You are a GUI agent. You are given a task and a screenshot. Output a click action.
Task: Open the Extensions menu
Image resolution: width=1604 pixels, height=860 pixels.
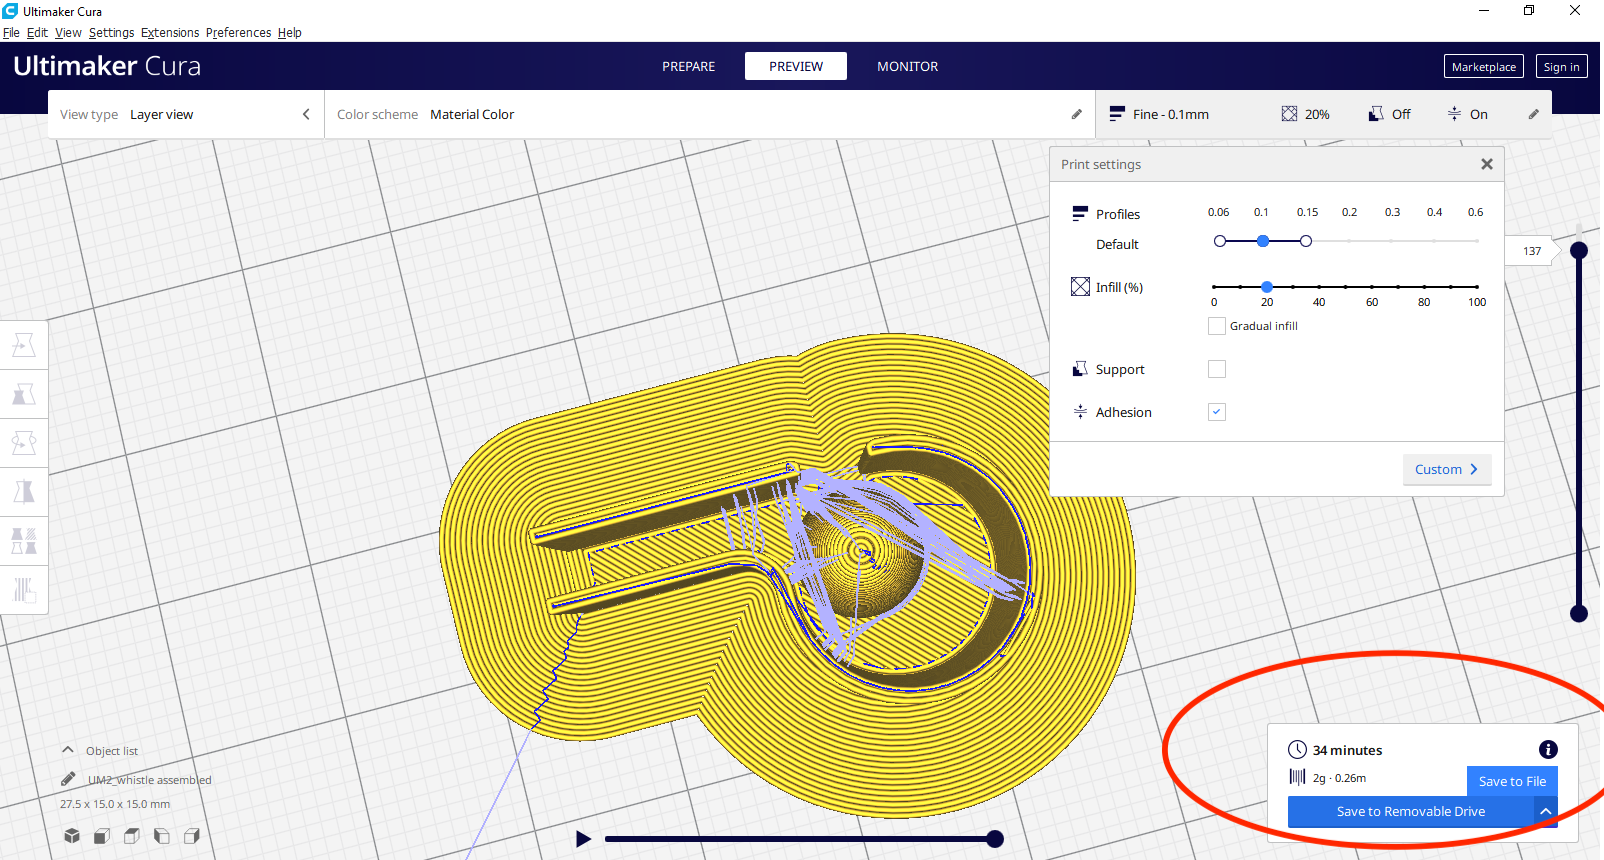click(x=170, y=32)
